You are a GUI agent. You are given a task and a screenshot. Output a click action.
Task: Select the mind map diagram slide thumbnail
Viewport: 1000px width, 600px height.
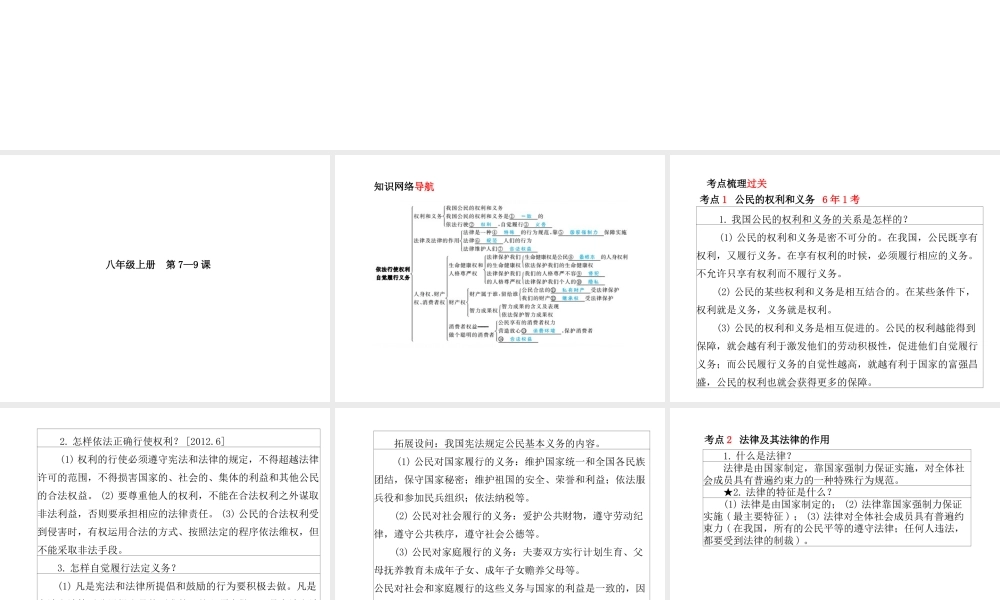tap(499, 278)
